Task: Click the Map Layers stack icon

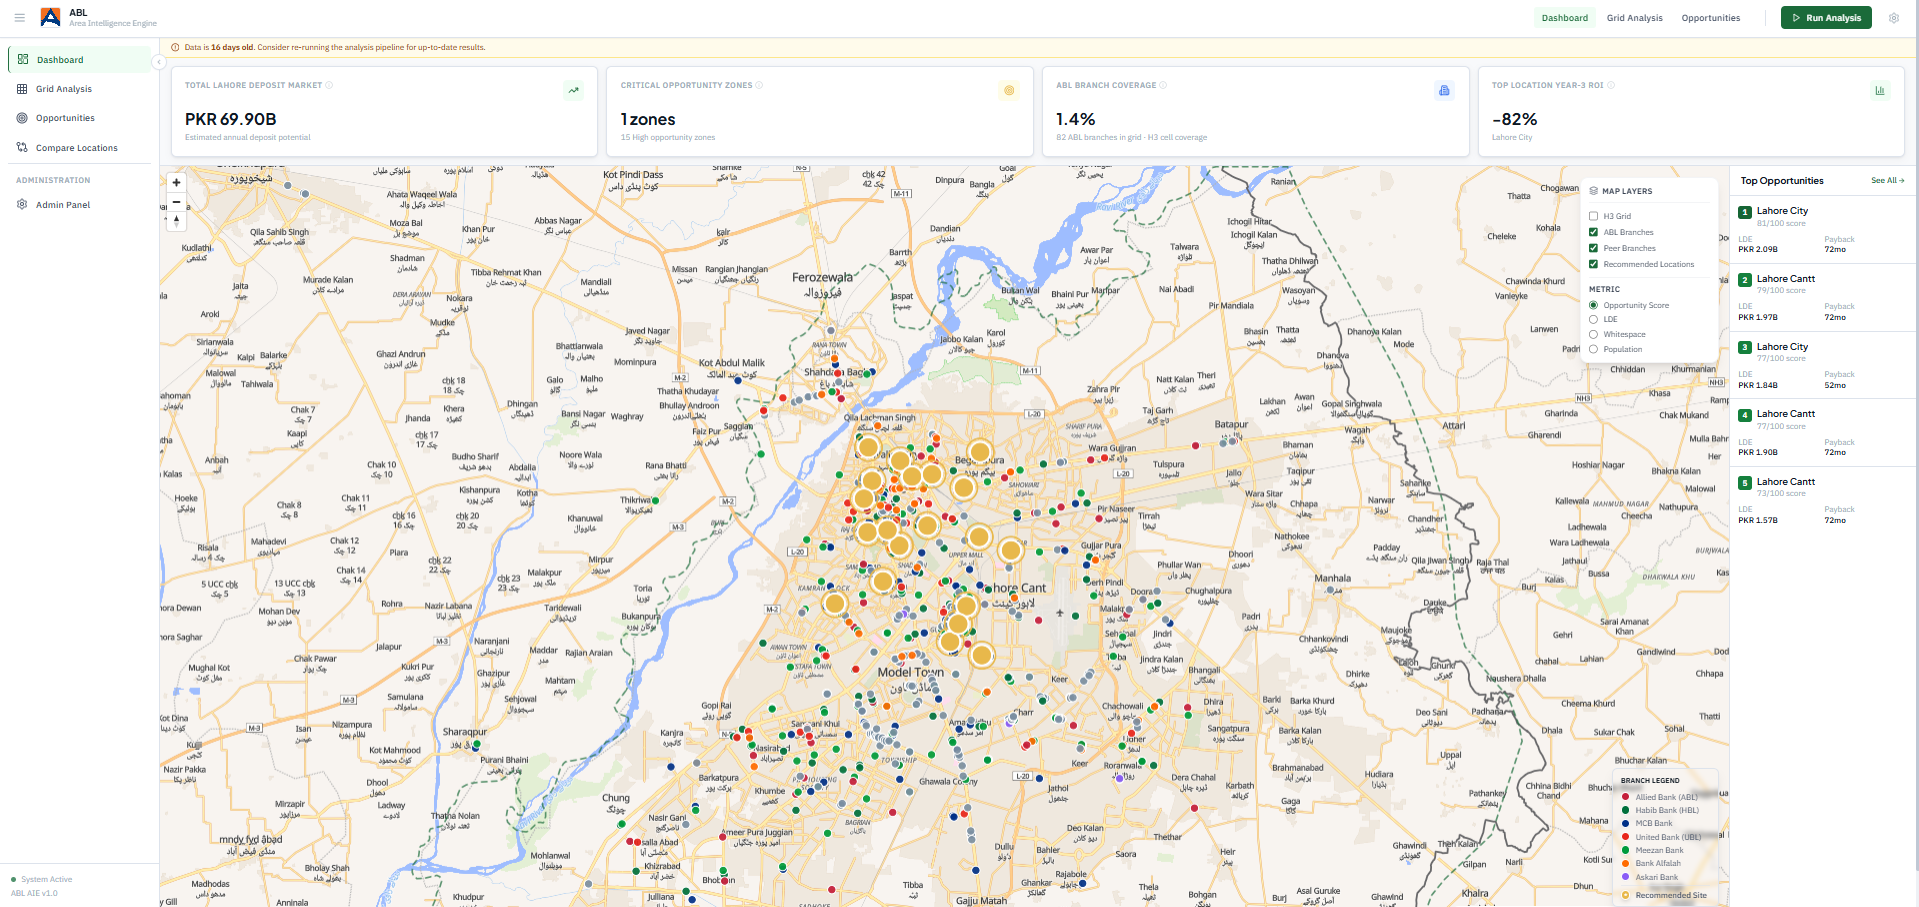Action: (x=1594, y=191)
